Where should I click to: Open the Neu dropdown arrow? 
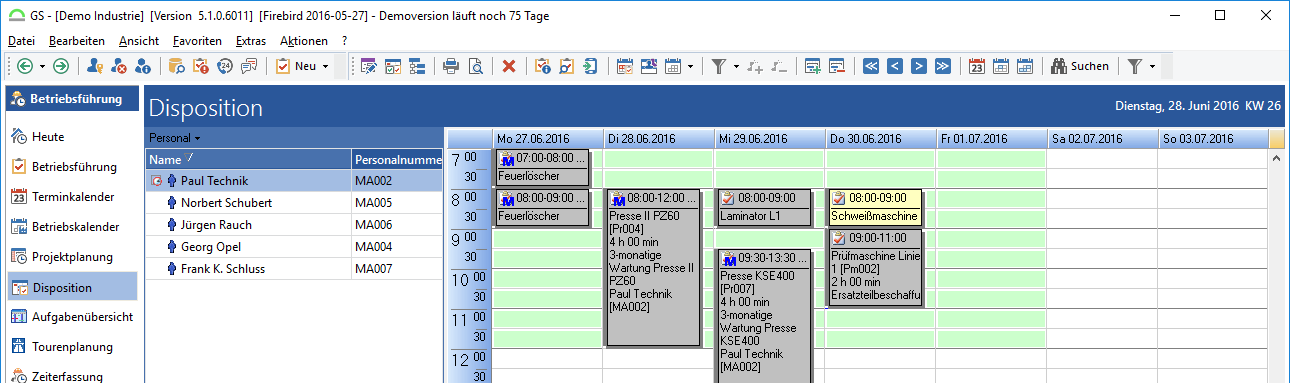pos(325,66)
